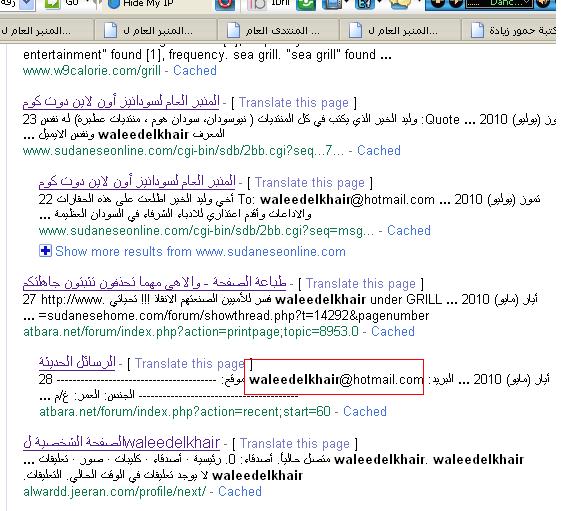This screenshot has height=511, width=576.
Task: Expand more results with the blue plus icon
Action: pyautogui.click(x=46, y=251)
